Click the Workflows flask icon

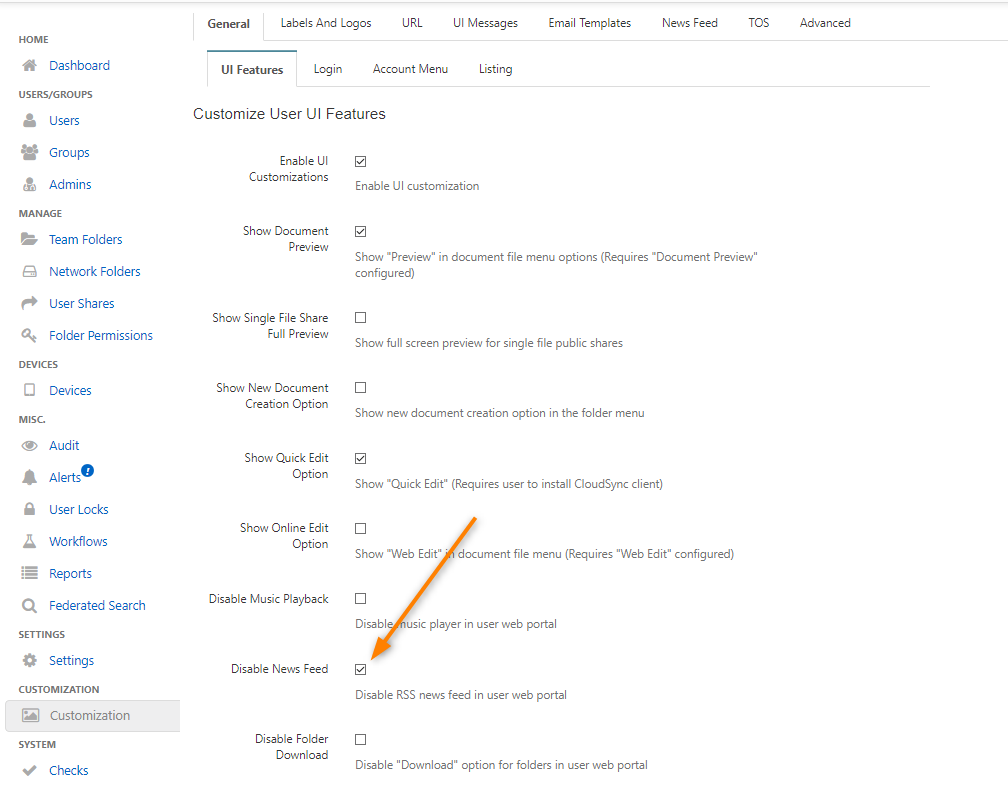coord(30,542)
